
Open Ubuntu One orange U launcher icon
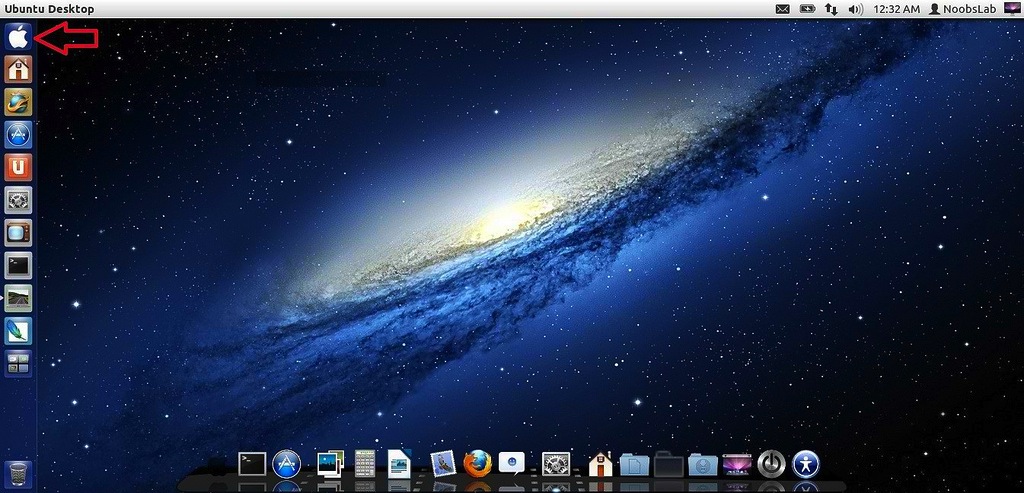(x=18, y=168)
